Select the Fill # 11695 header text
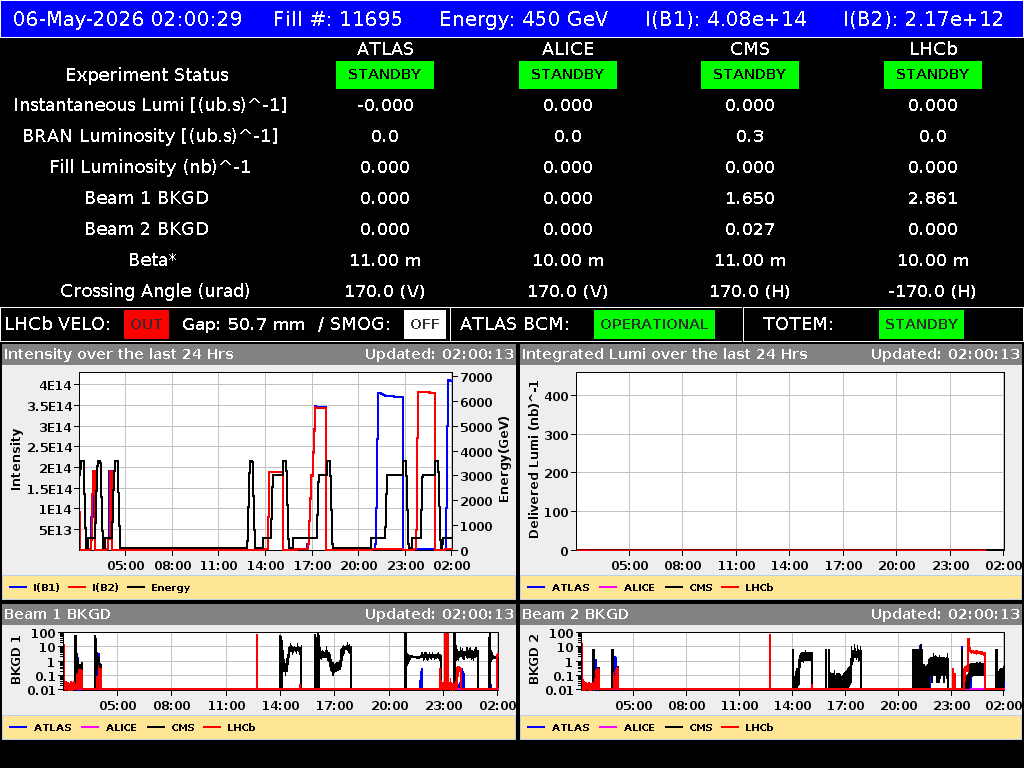The height and width of the screenshot is (768, 1024). (338, 18)
